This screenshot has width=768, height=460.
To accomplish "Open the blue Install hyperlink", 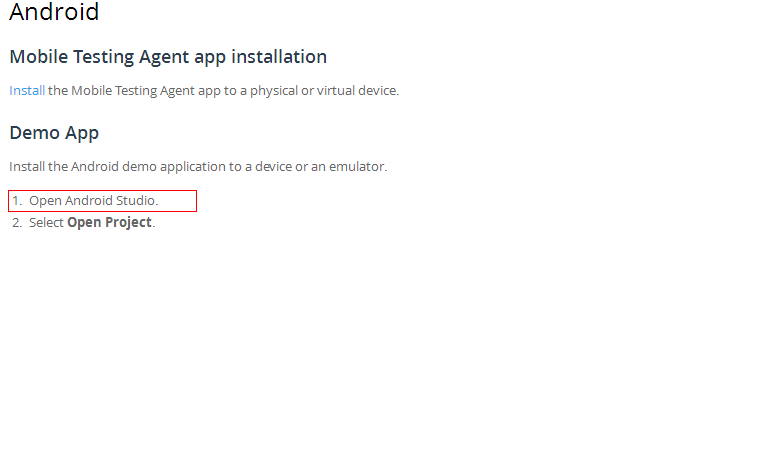I will pyautogui.click(x=27, y=91).
